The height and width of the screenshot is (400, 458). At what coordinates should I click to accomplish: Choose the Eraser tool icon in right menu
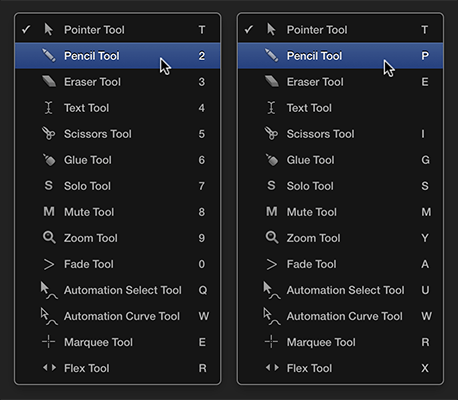click(271, 81)
